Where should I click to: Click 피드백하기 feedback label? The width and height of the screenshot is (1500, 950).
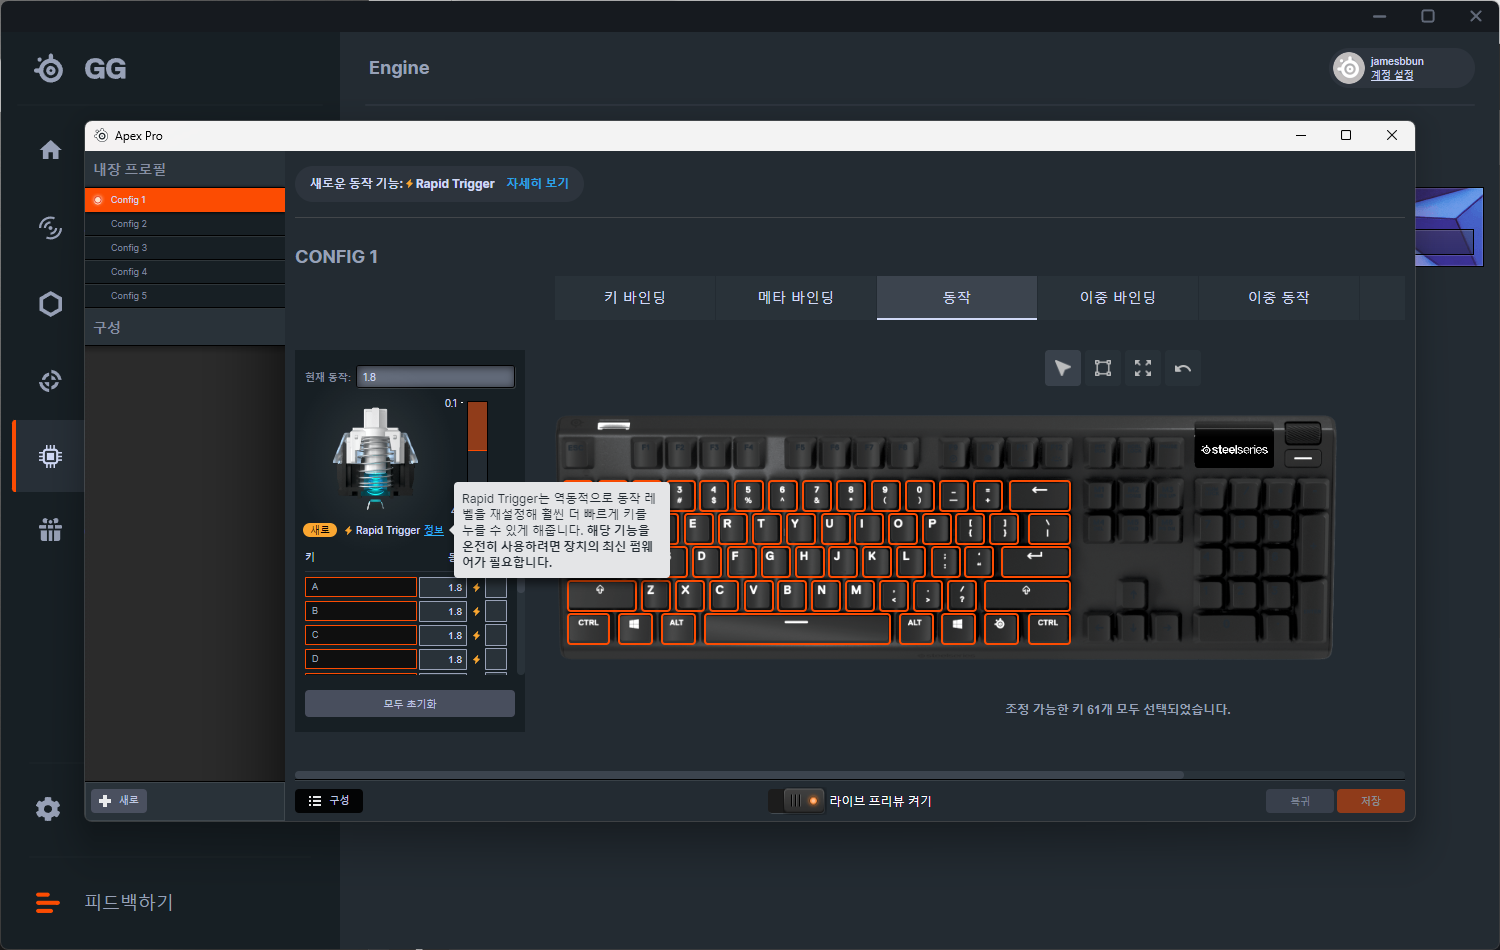tap(129, 902)
